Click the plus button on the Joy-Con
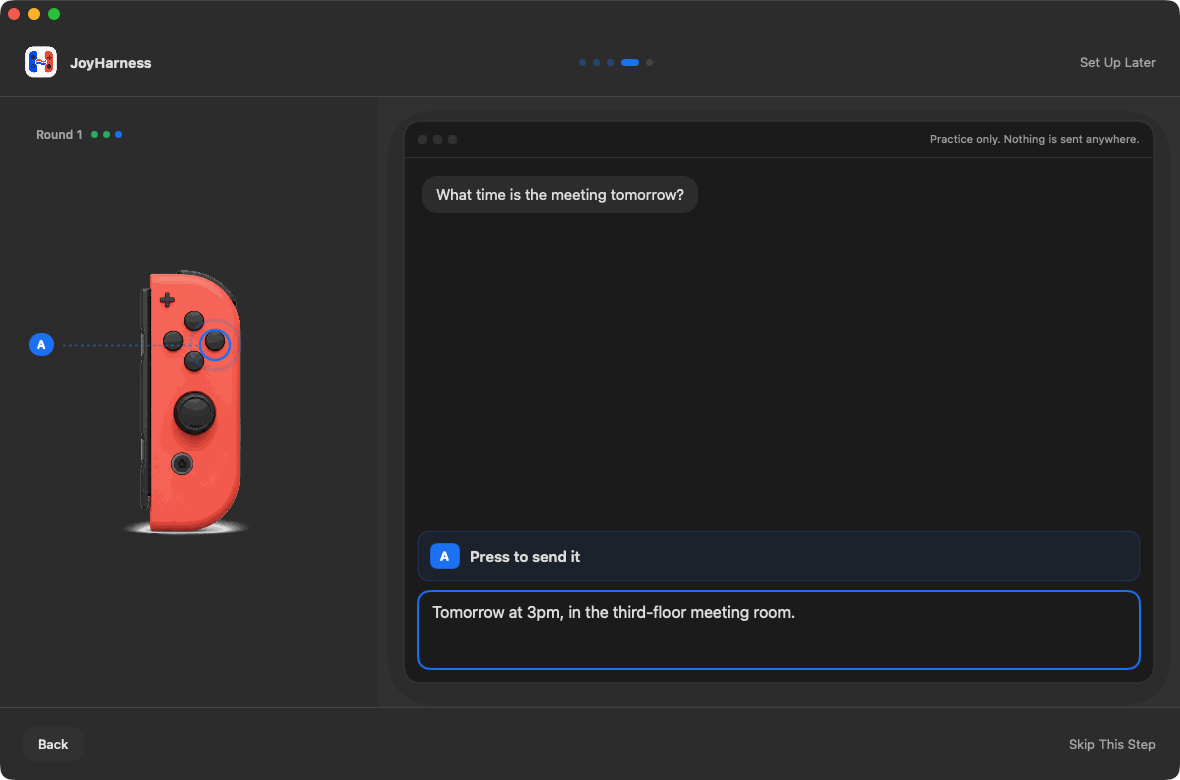The image size is (1180, 780). point(167,300)
